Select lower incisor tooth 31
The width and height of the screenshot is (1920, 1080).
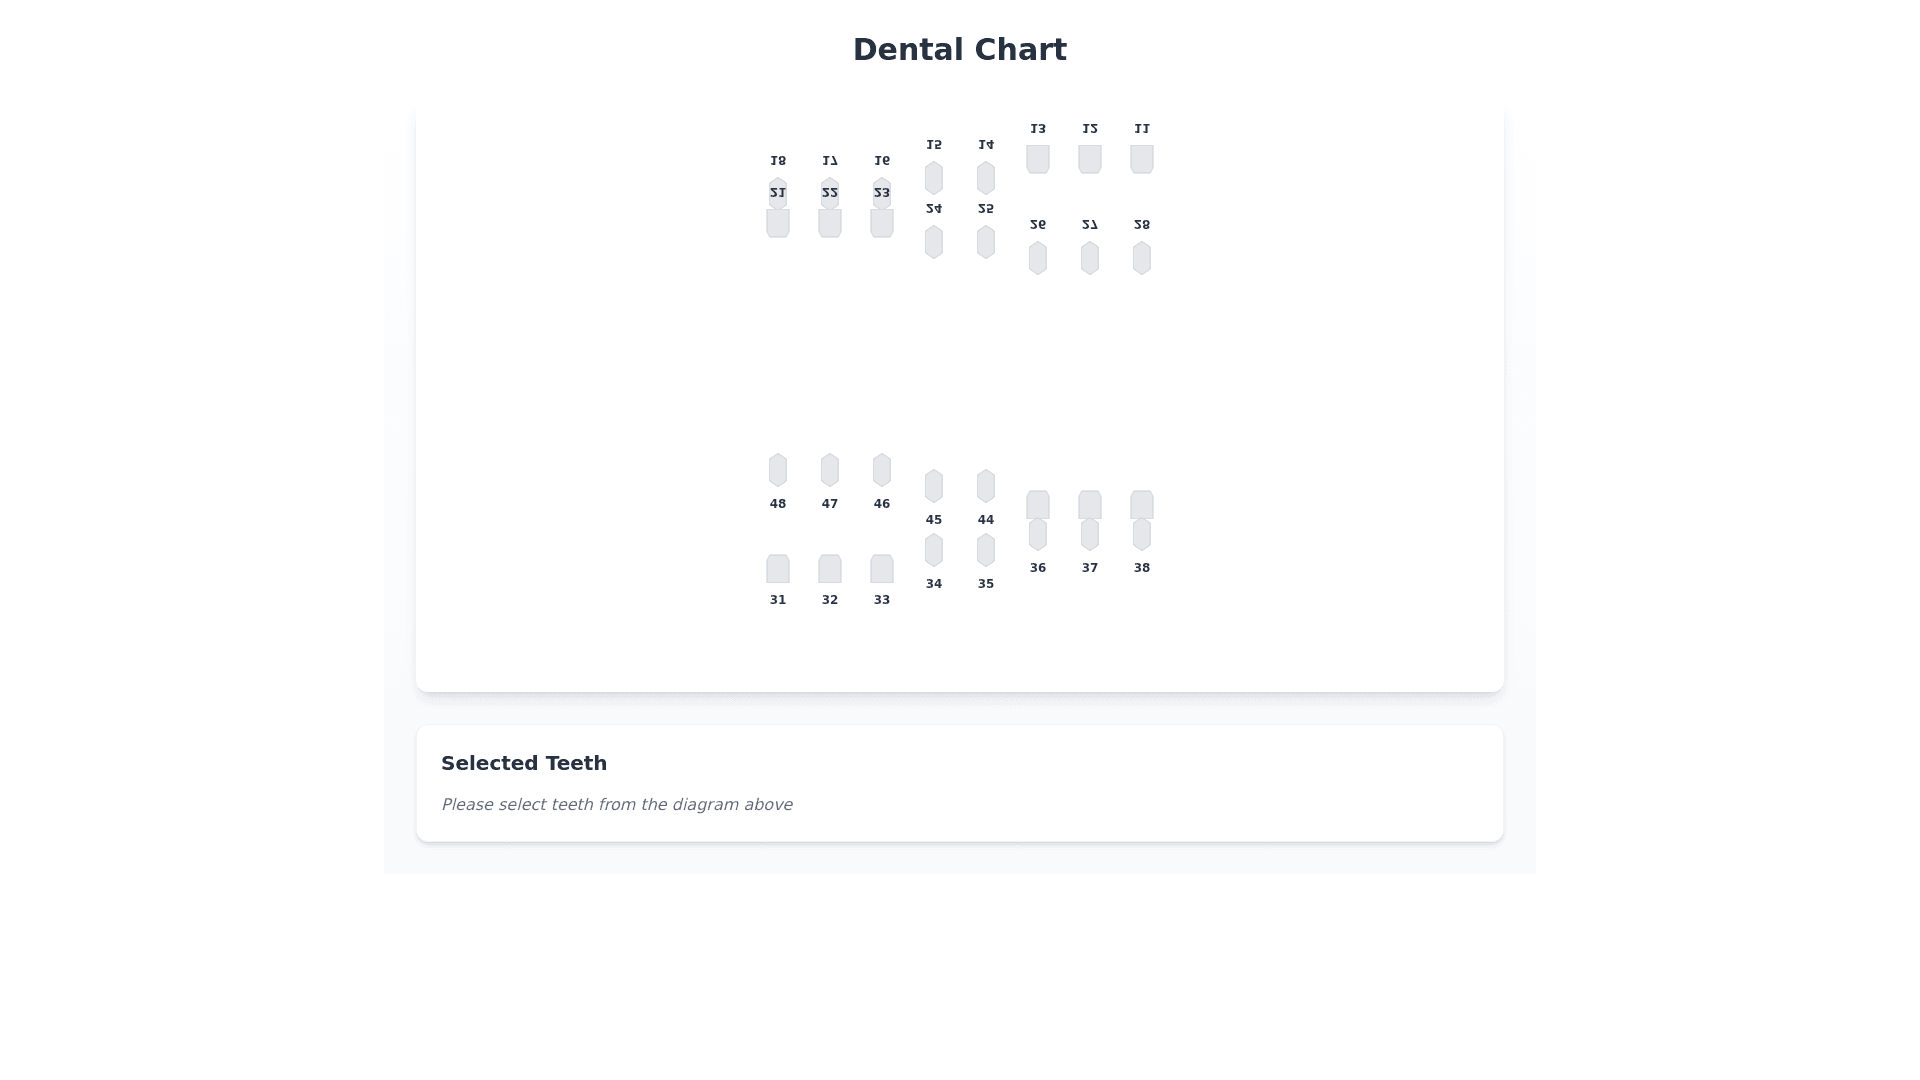(778, 569)
